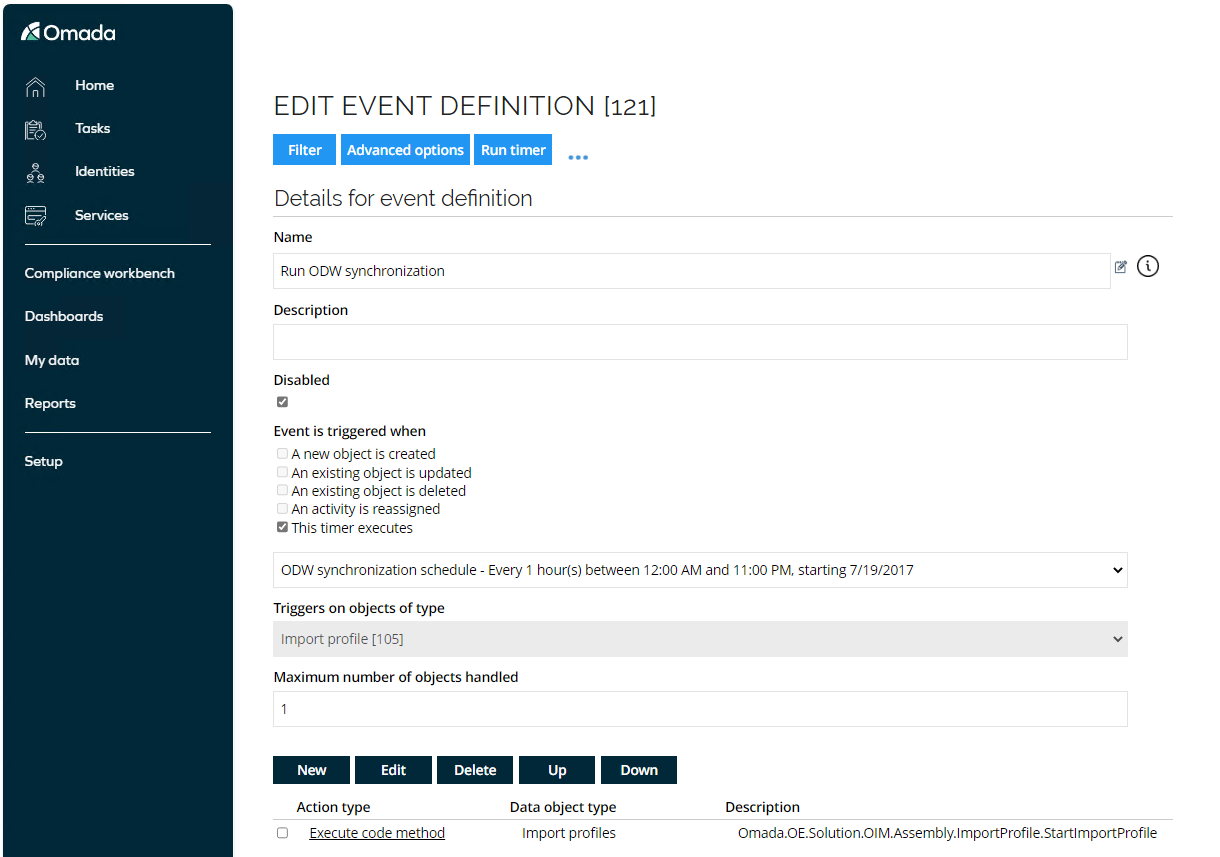The width and height of the screenshot is (1220, 857).
Task: Check 'An existing object is updated'
Action: [282, 472]
